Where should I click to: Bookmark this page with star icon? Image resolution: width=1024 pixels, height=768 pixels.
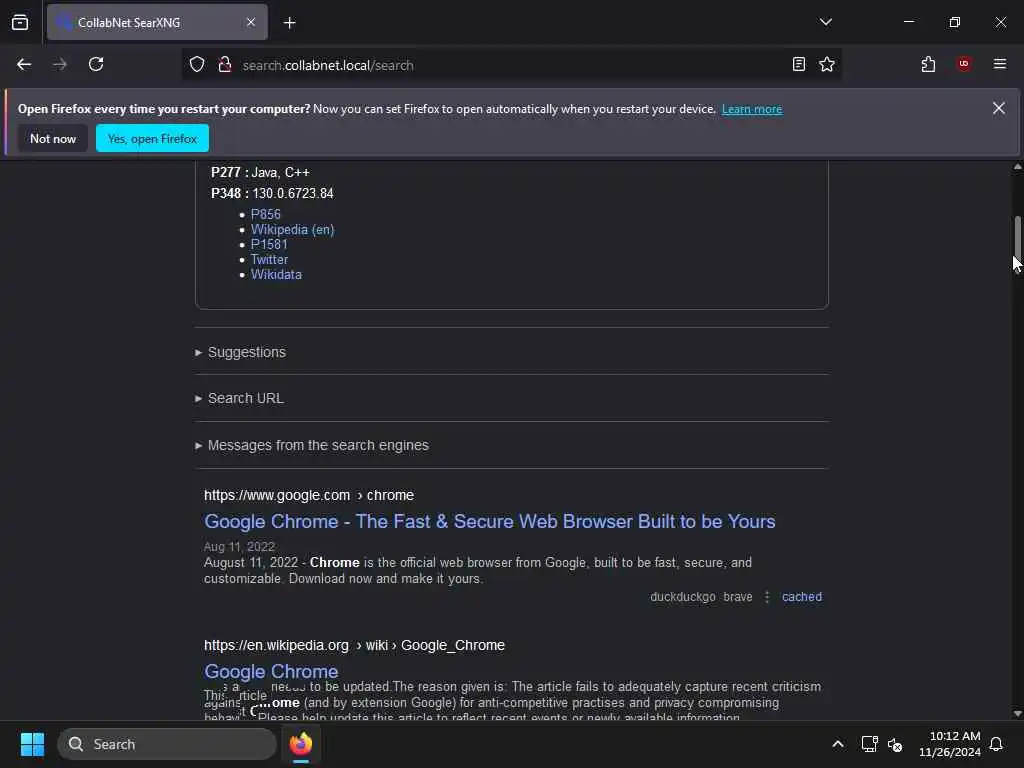pos(827,65)
